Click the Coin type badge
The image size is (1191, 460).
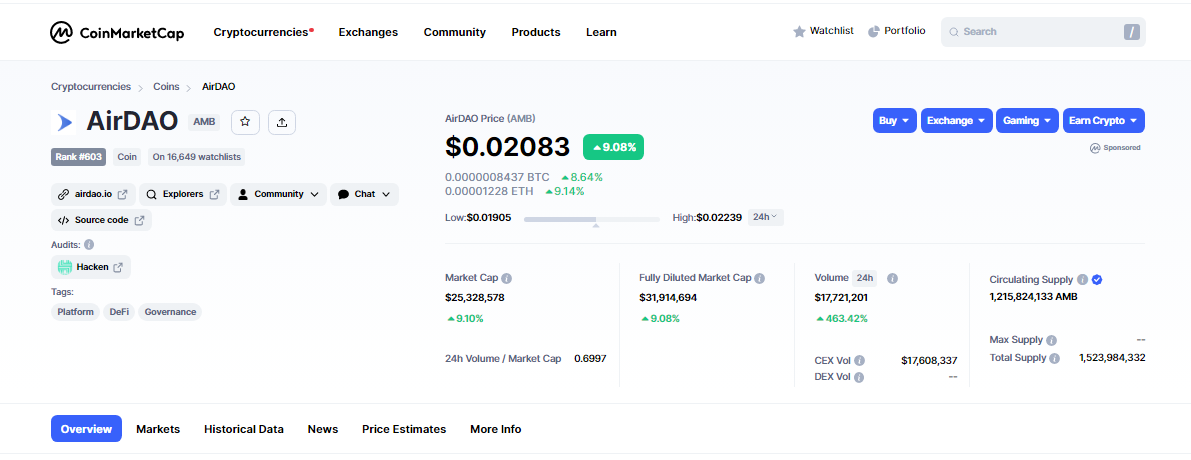click(x=127, y=157)
